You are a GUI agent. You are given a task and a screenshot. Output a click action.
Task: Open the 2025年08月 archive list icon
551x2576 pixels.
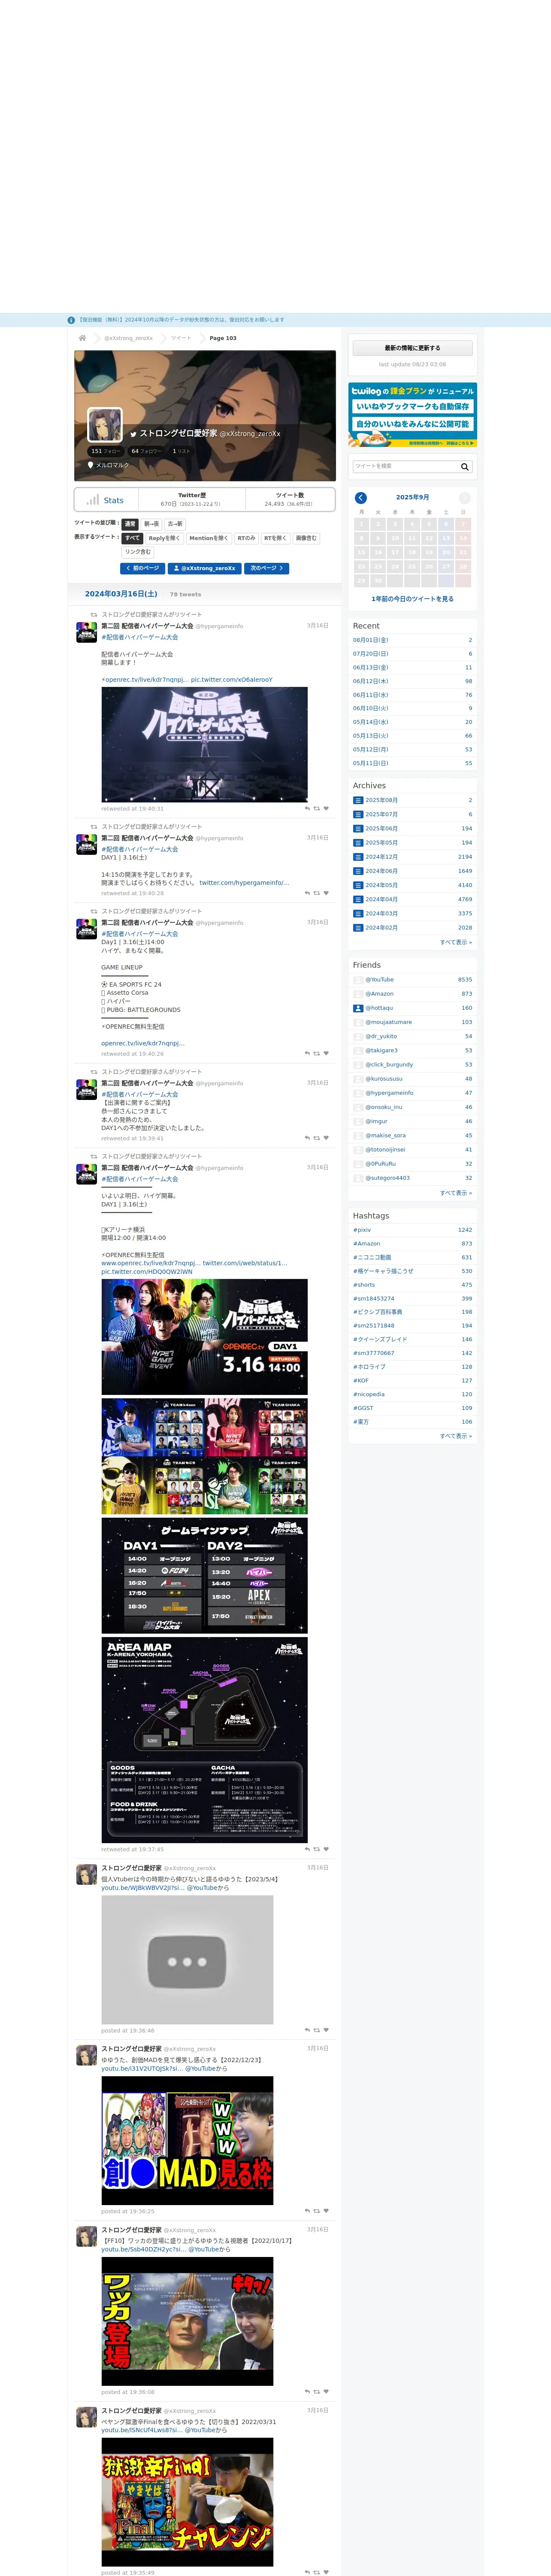358,800
